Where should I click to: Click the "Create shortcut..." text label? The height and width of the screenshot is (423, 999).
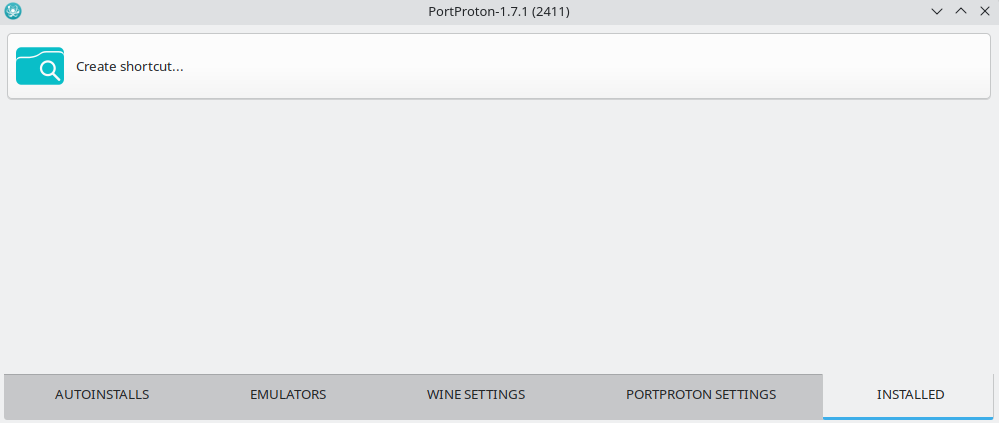click(130, 66)
